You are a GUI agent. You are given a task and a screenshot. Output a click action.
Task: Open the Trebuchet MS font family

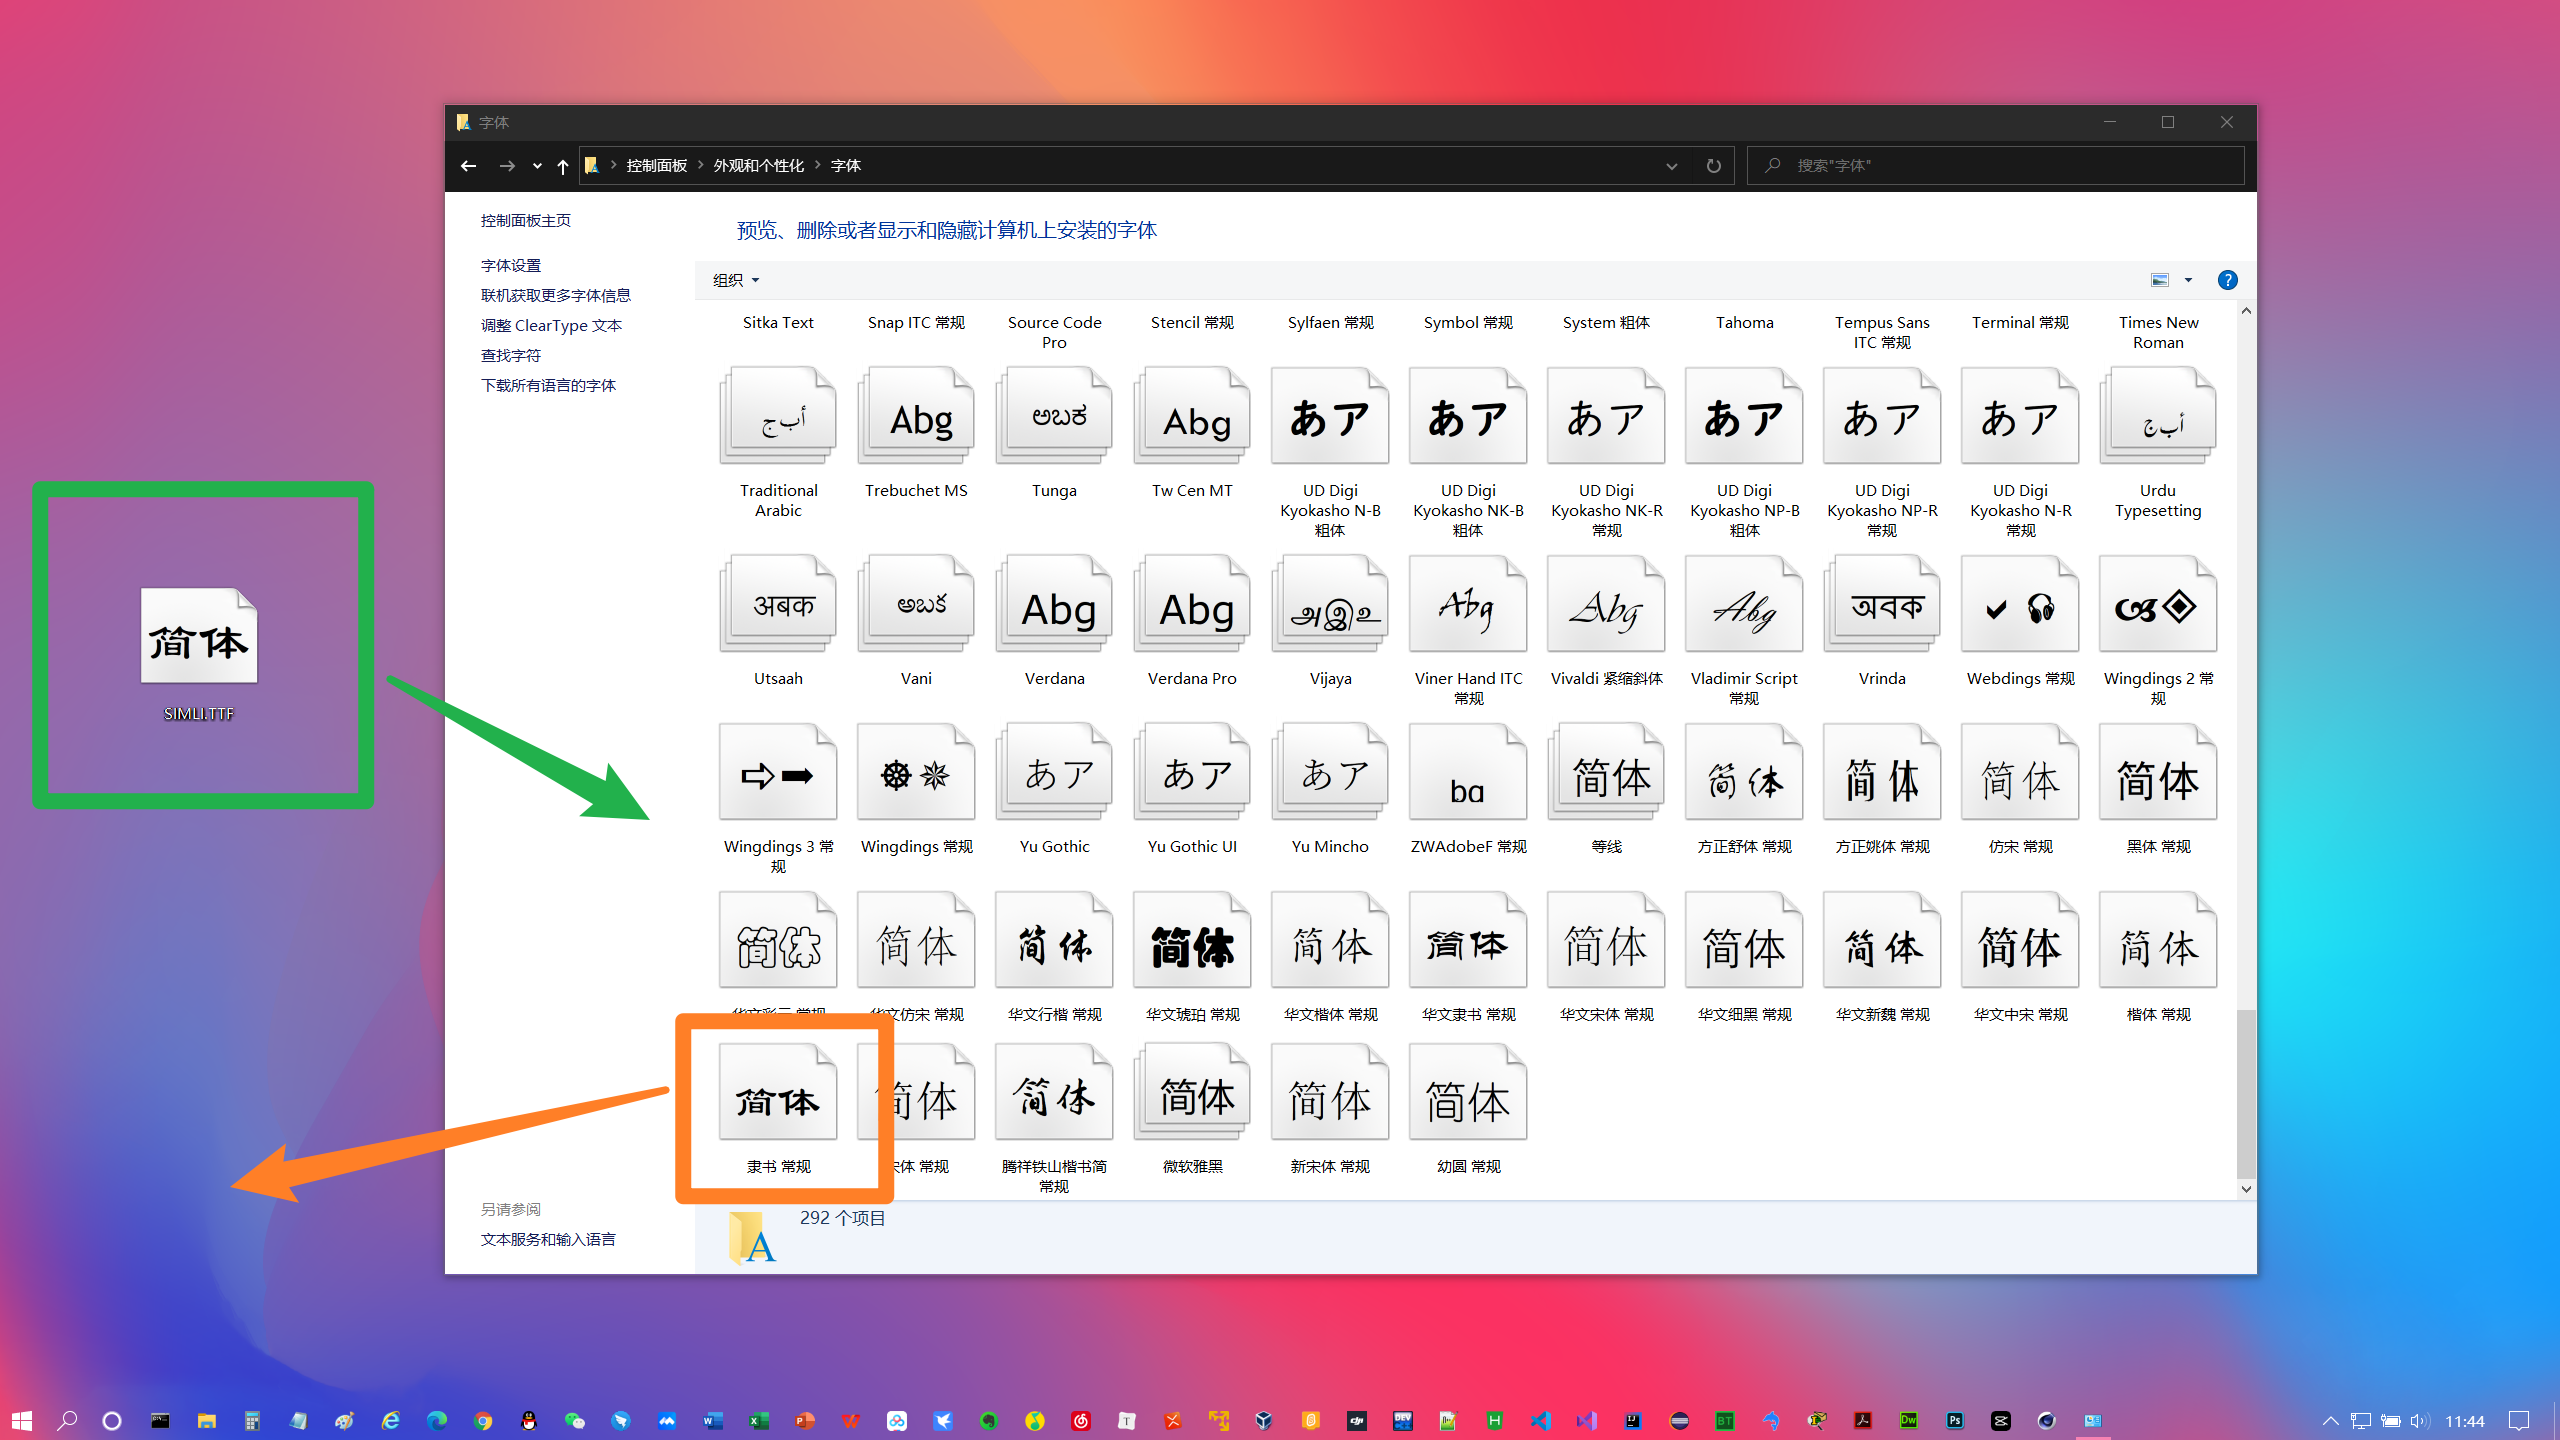coord(916,417)
